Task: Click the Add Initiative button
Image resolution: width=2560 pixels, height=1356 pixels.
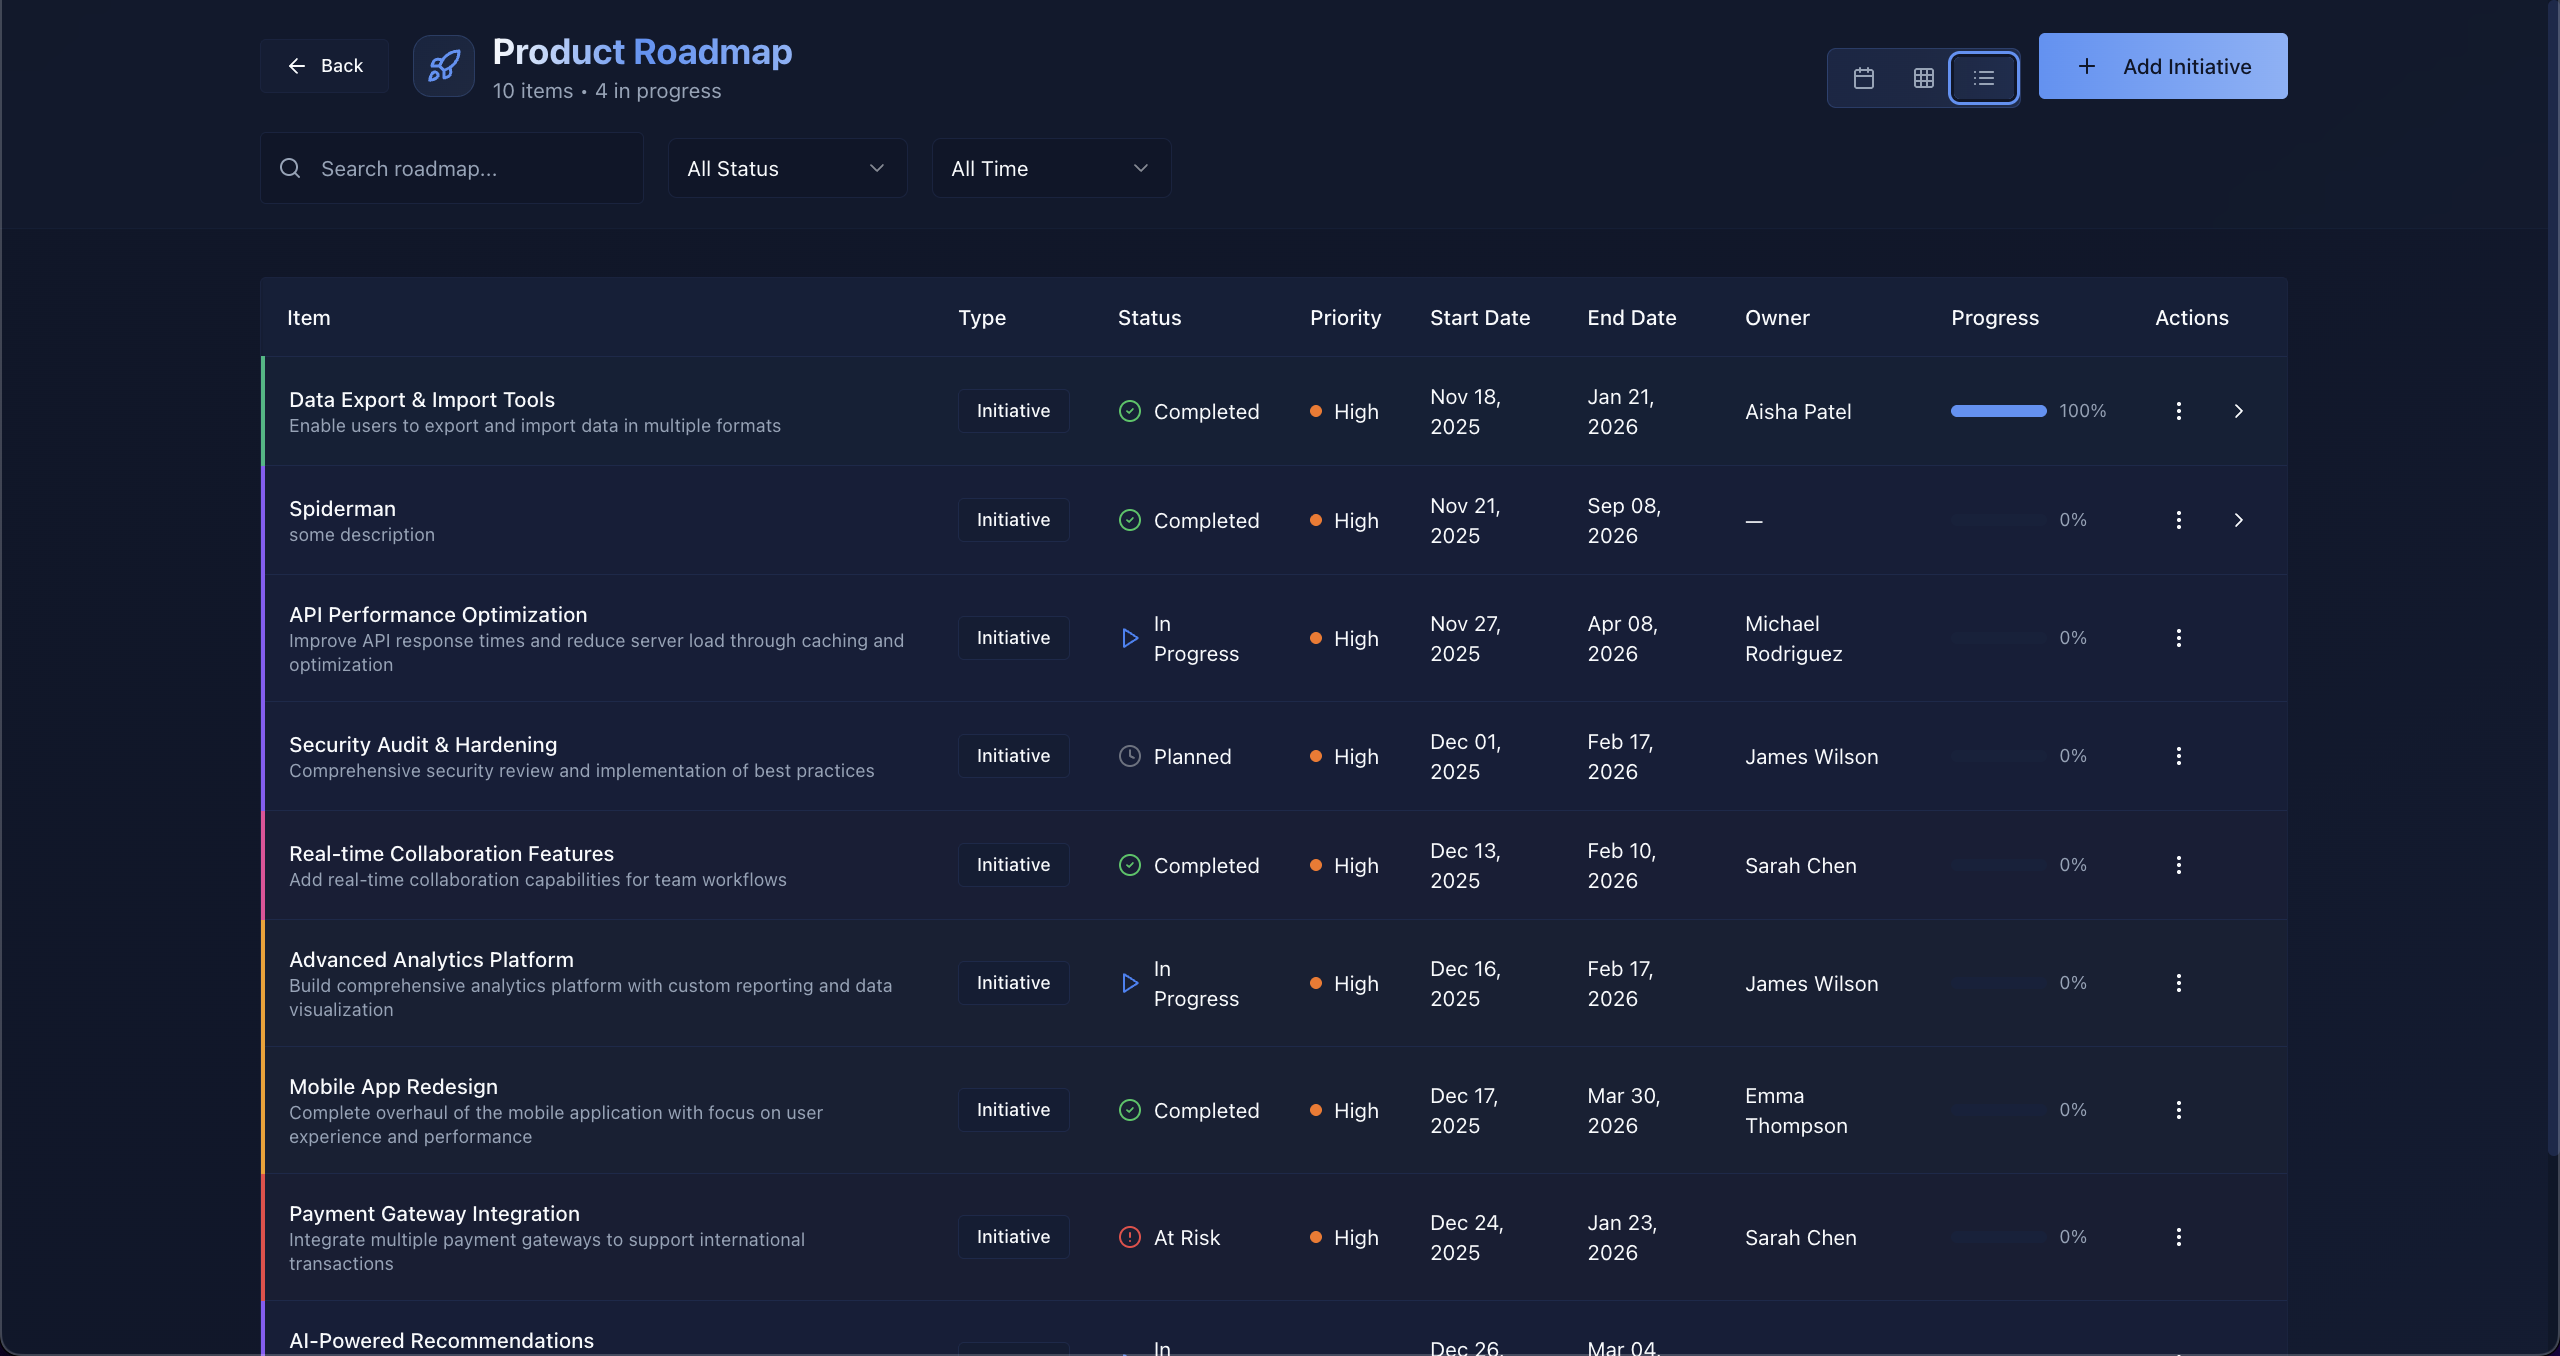Action: [x=2162, y=66]
